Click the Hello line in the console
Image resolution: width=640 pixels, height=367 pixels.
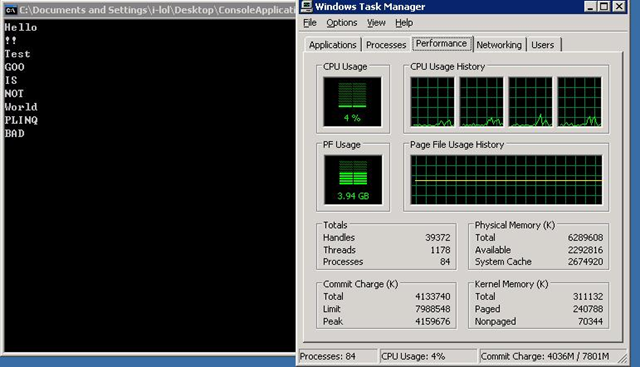point(21,27)
